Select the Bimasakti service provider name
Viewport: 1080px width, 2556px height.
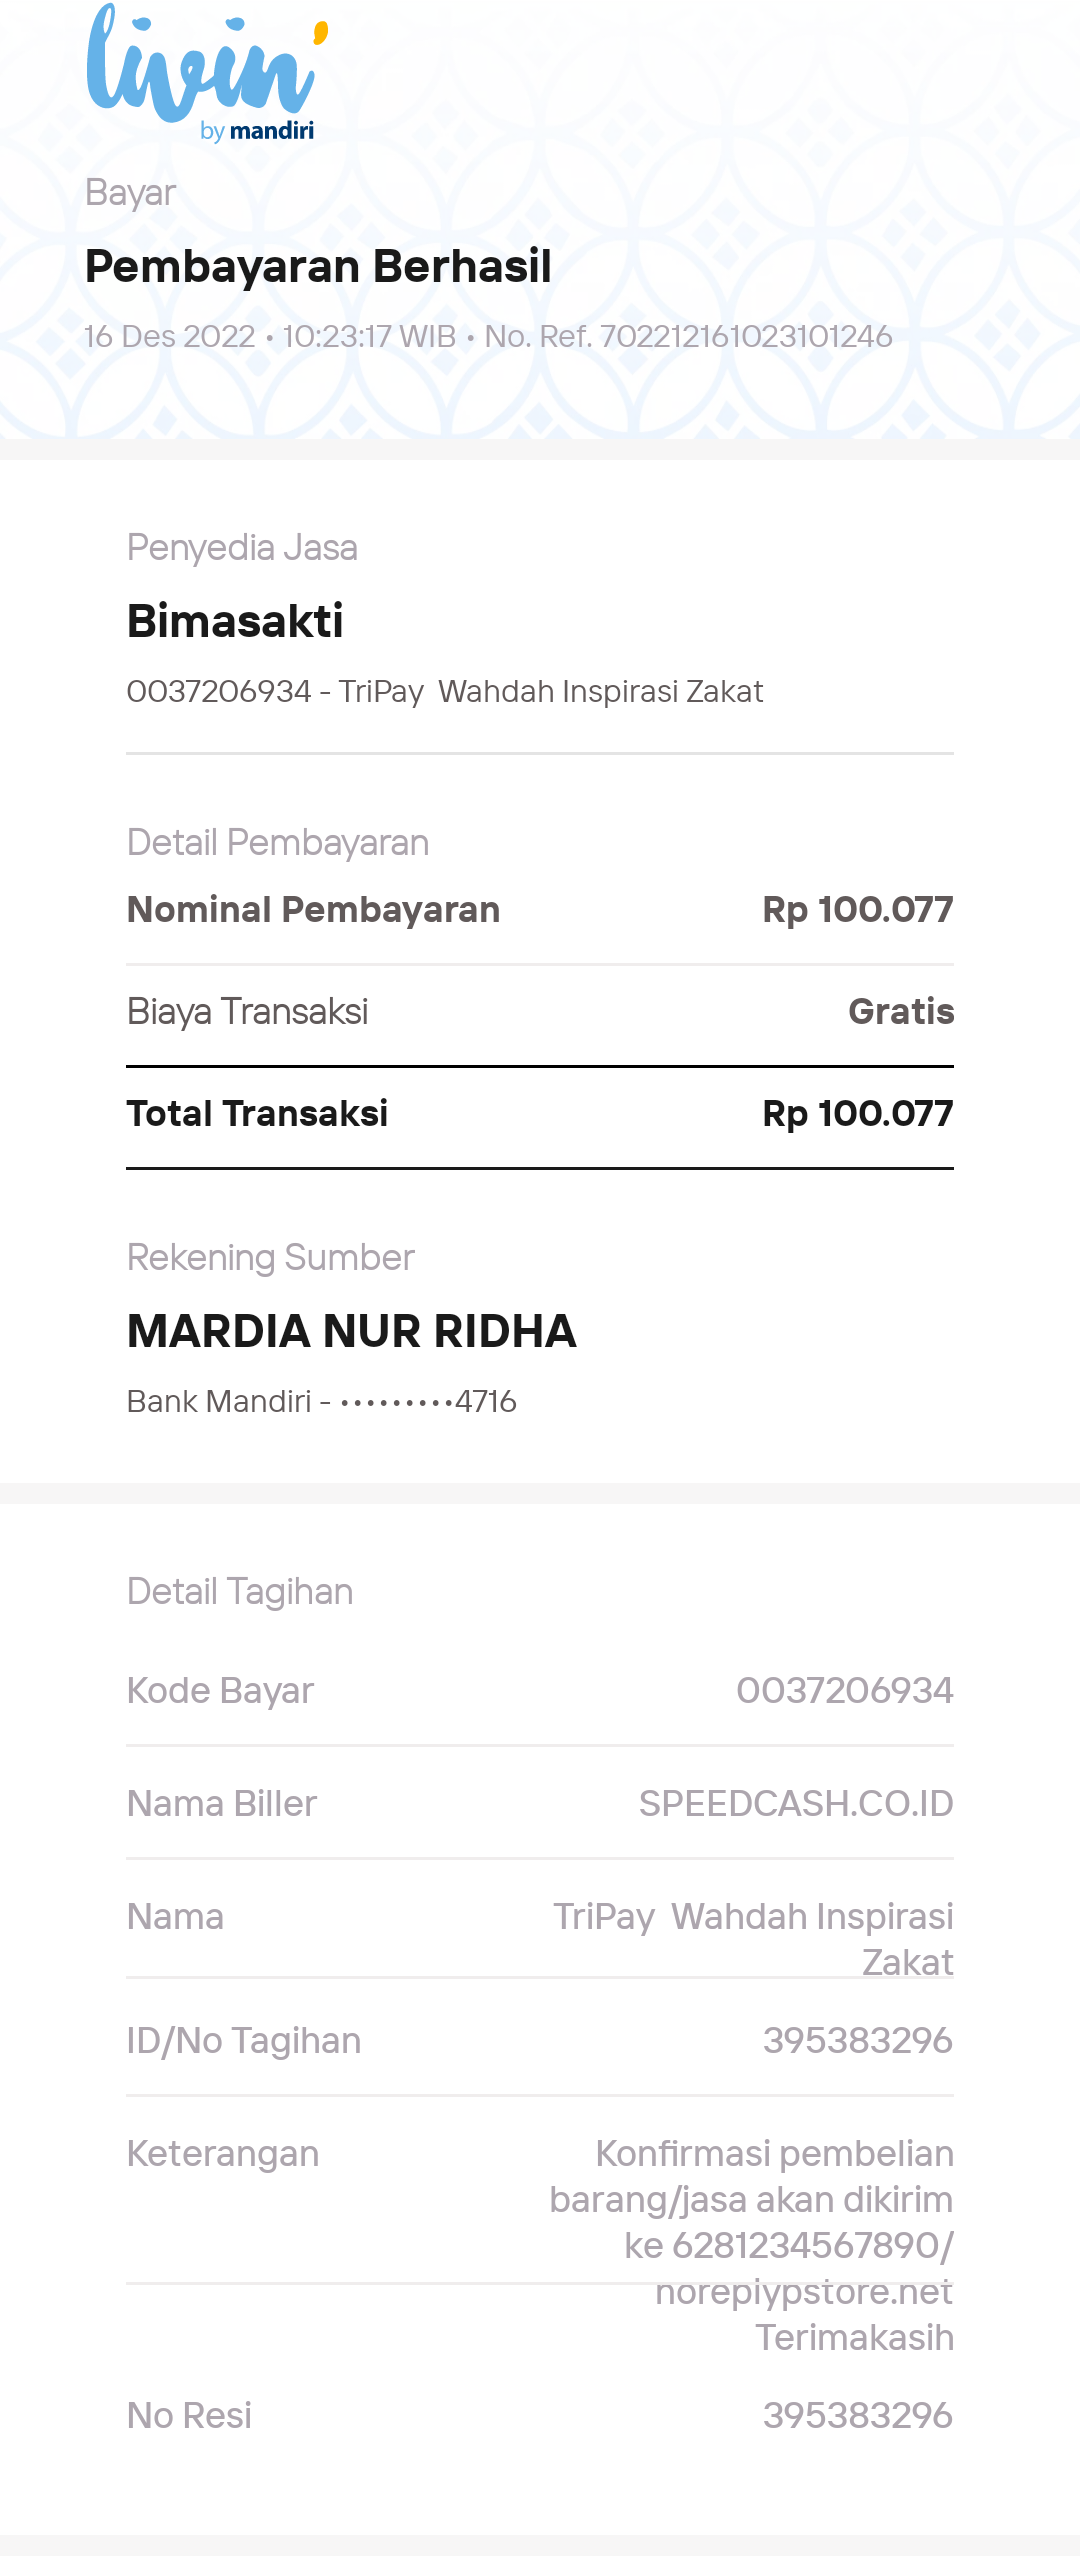pyautogui.click(x=235, y=621)
